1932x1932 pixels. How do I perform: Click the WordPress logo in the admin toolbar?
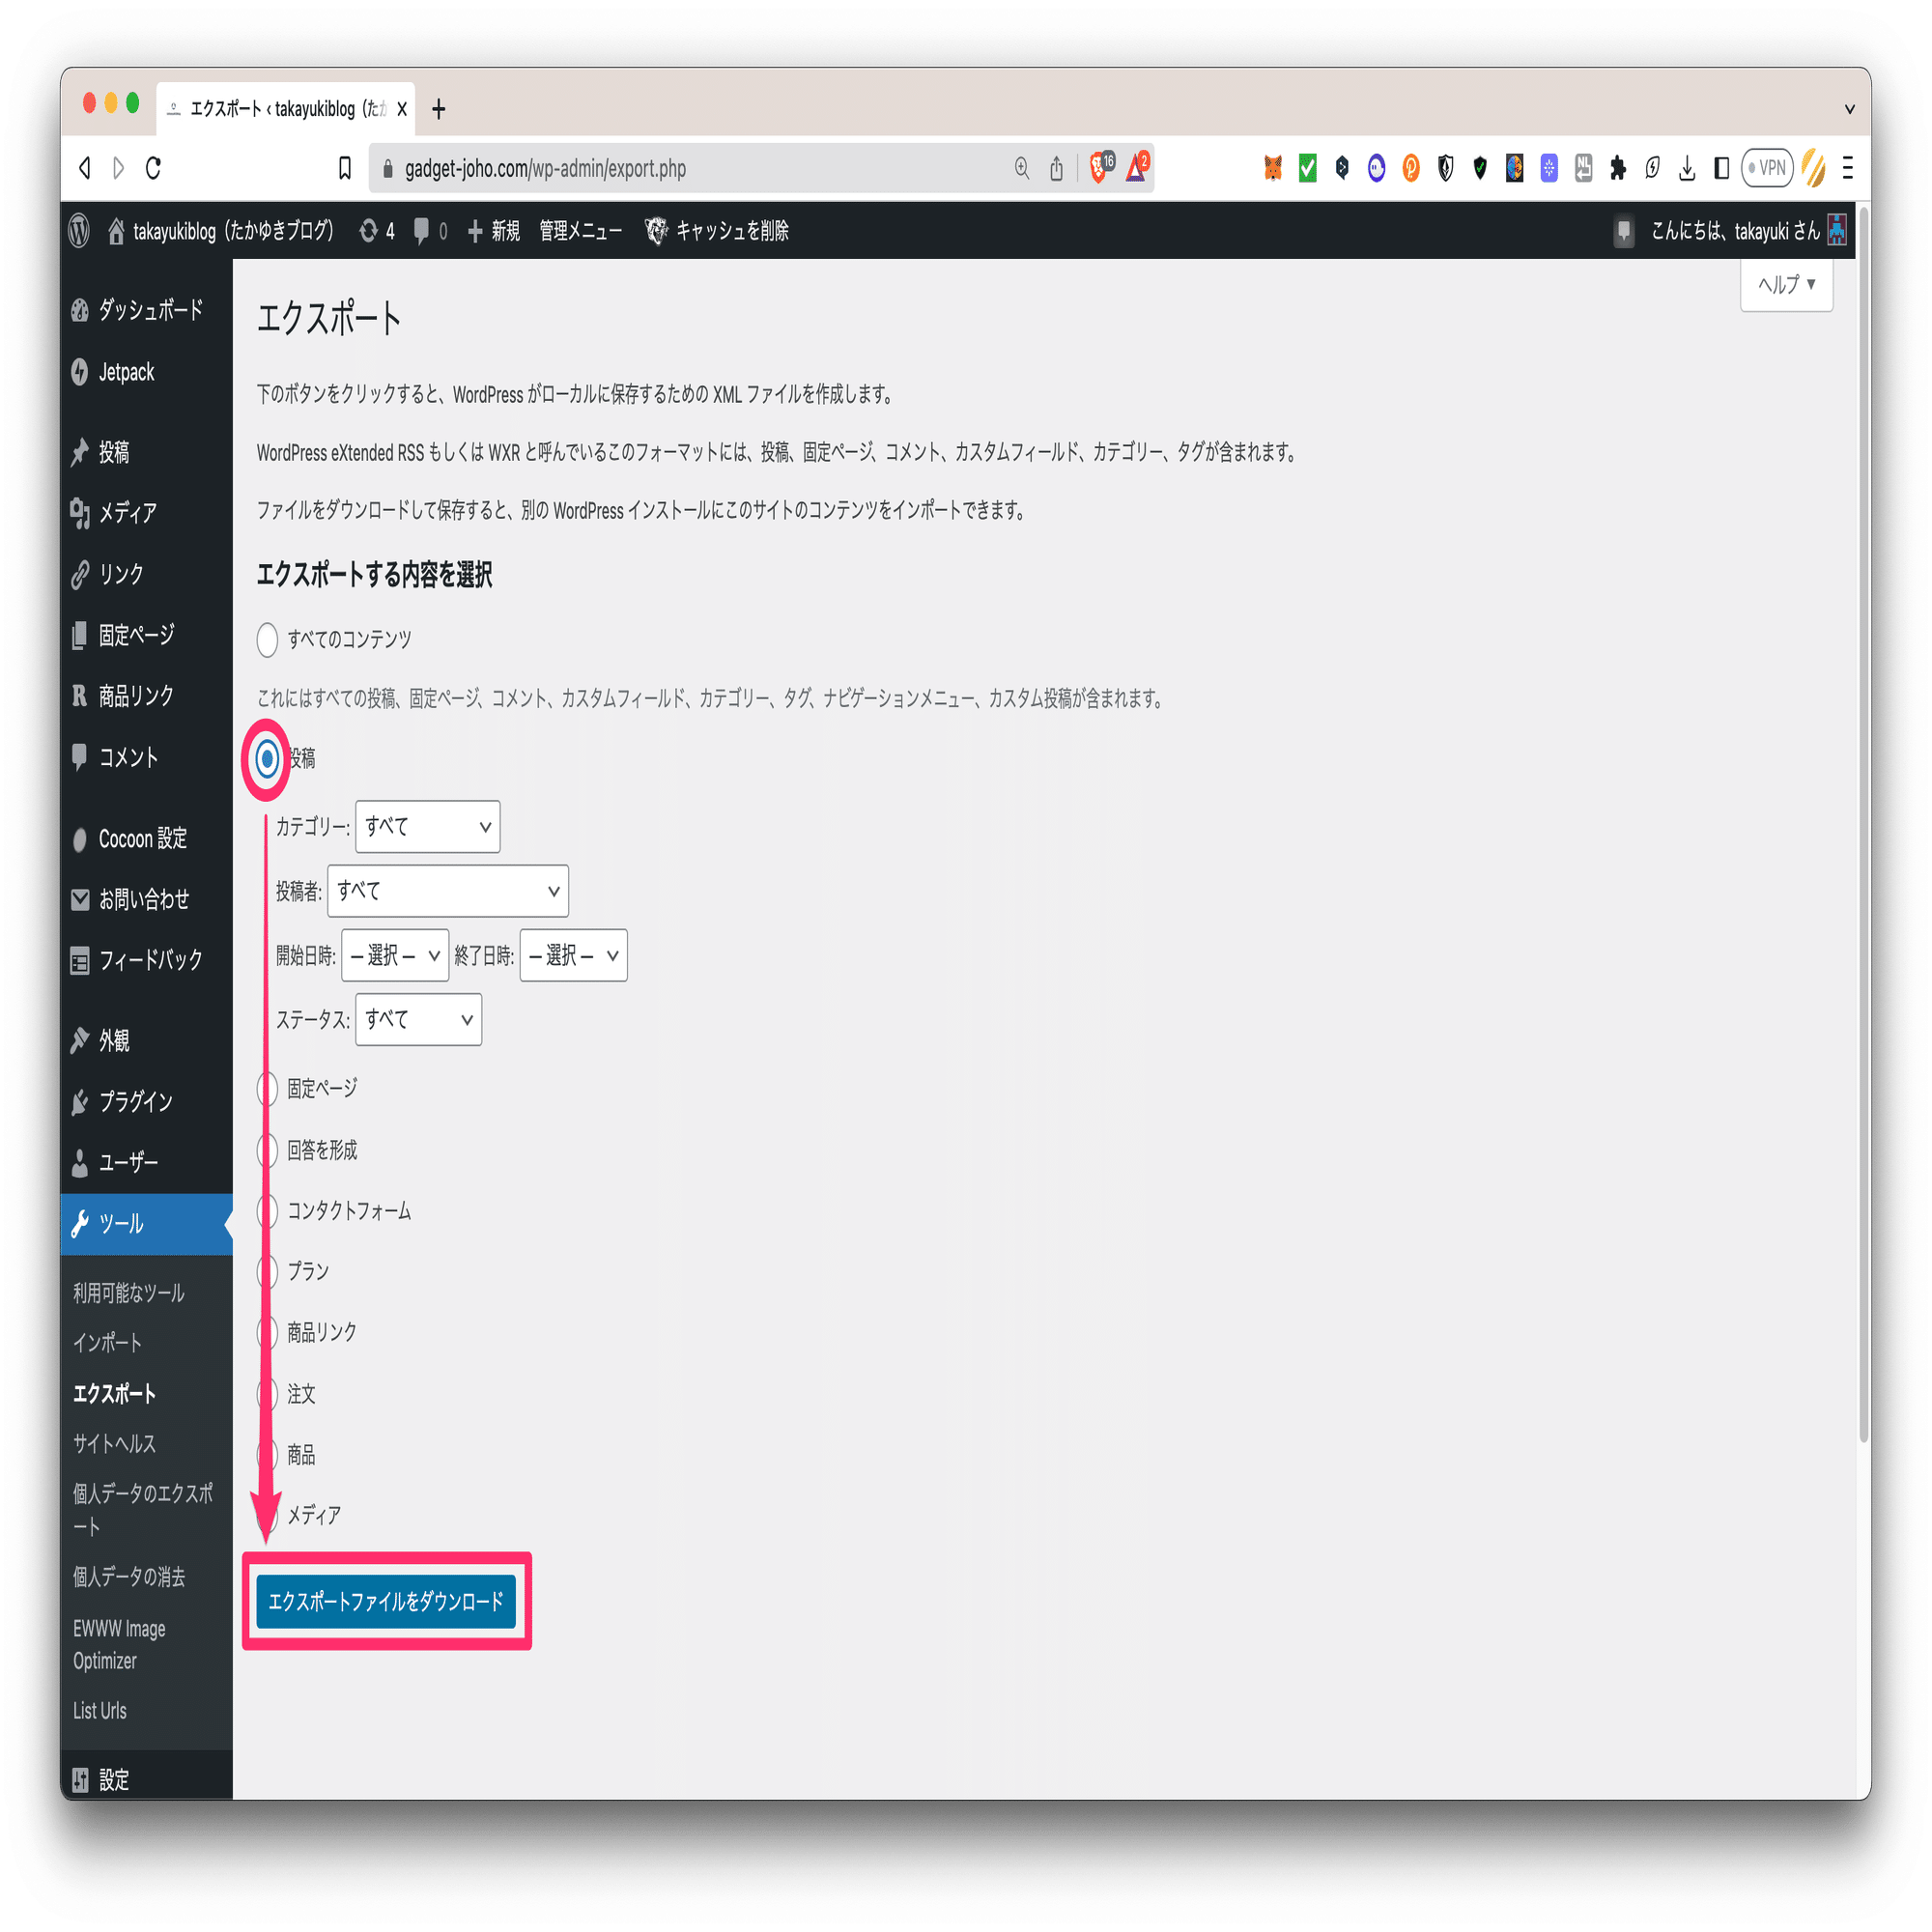tap(79, 231)
